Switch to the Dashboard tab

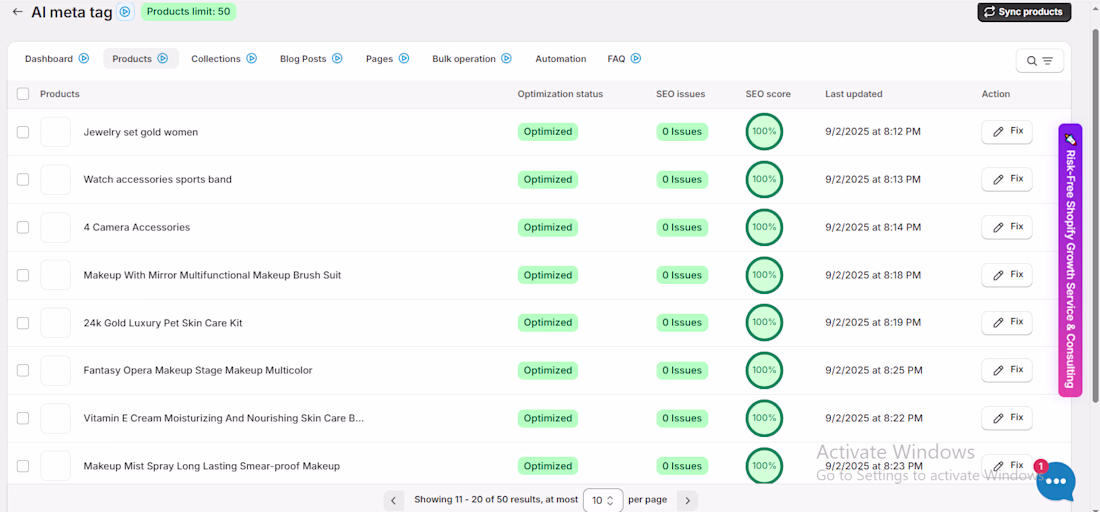(49, 59)
